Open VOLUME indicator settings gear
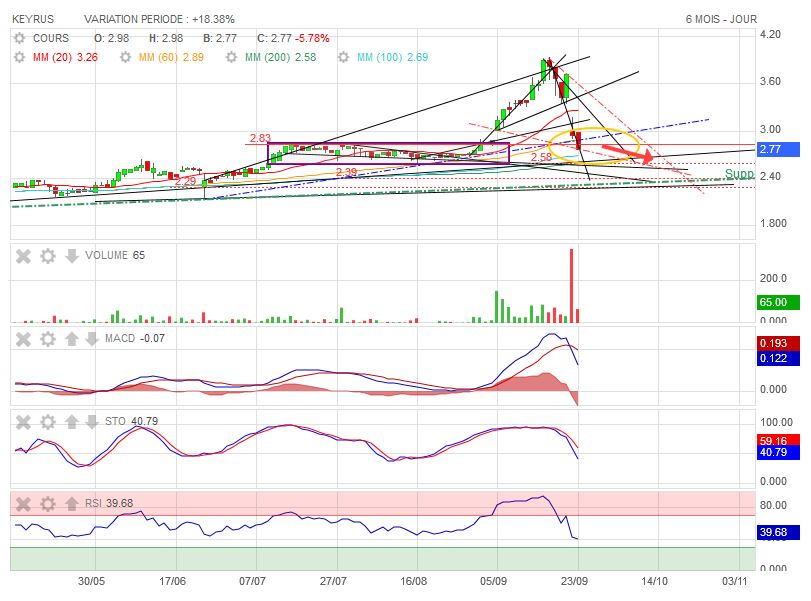The height and width of the screenshot is (601, 811). pyautogui.click(x=48, y=256)
